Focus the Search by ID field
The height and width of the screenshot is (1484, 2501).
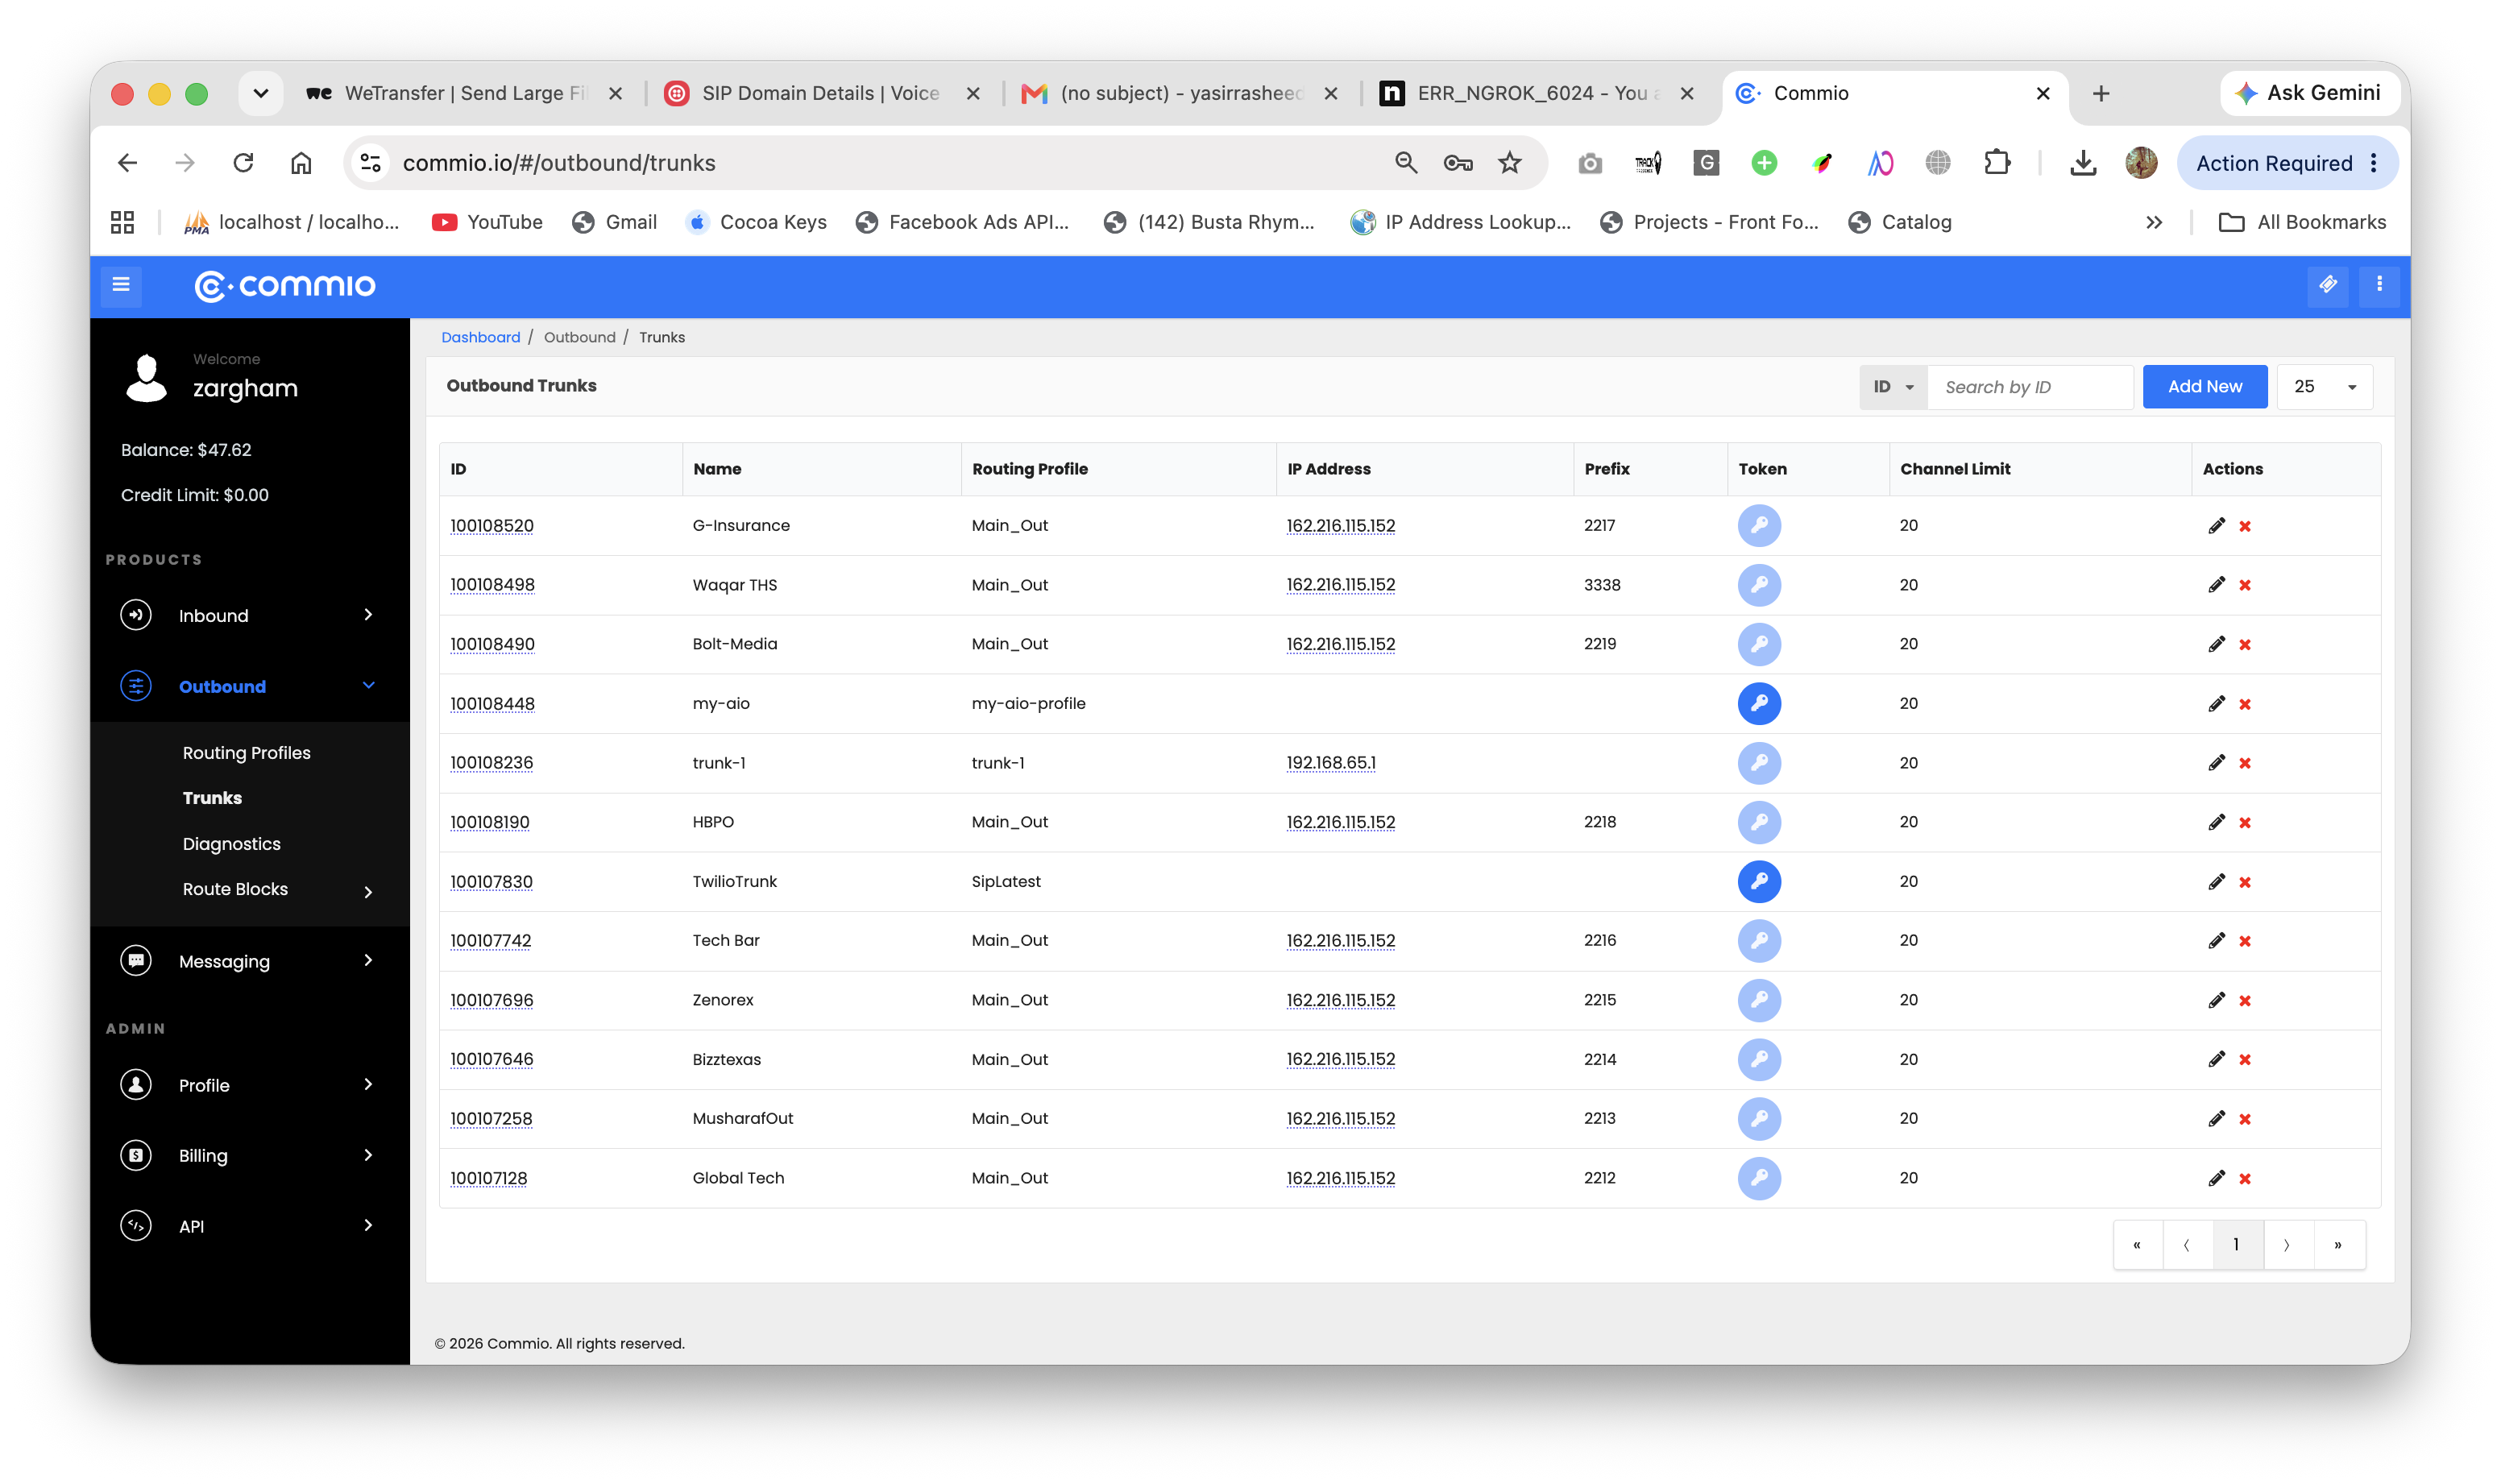[2030, 387]
